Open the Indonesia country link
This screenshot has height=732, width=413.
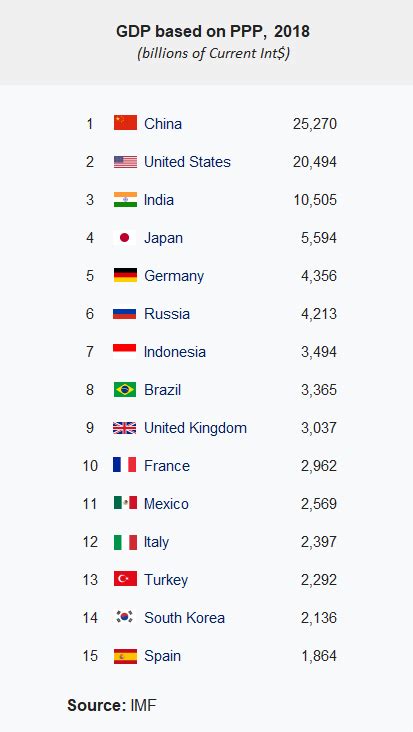175,352
